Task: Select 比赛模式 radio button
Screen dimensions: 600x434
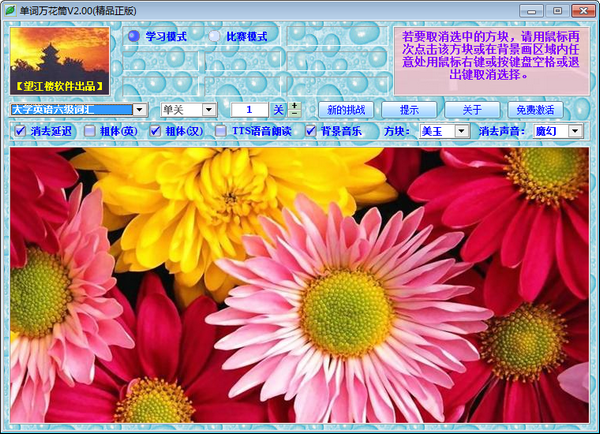Action: [215, 37]
